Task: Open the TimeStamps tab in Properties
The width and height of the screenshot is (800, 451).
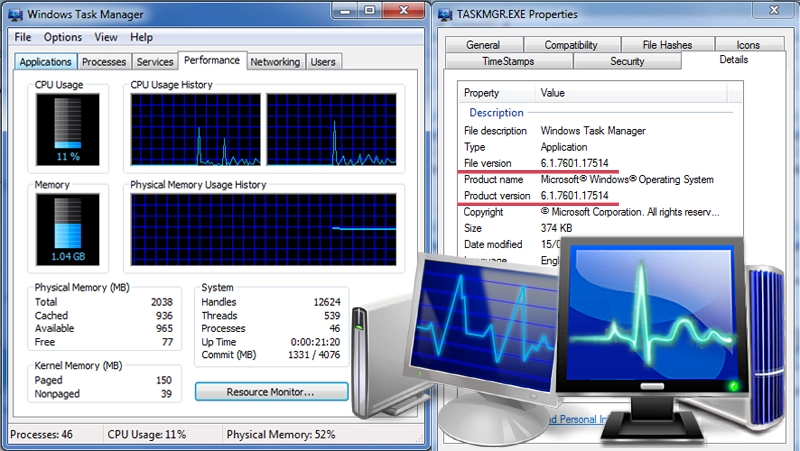Action: [x=508, y=61]
